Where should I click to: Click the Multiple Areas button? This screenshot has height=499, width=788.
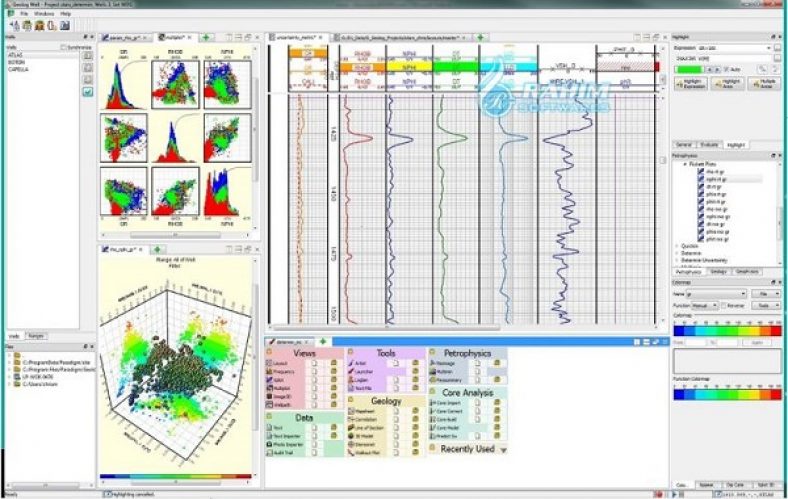[765, 84]
